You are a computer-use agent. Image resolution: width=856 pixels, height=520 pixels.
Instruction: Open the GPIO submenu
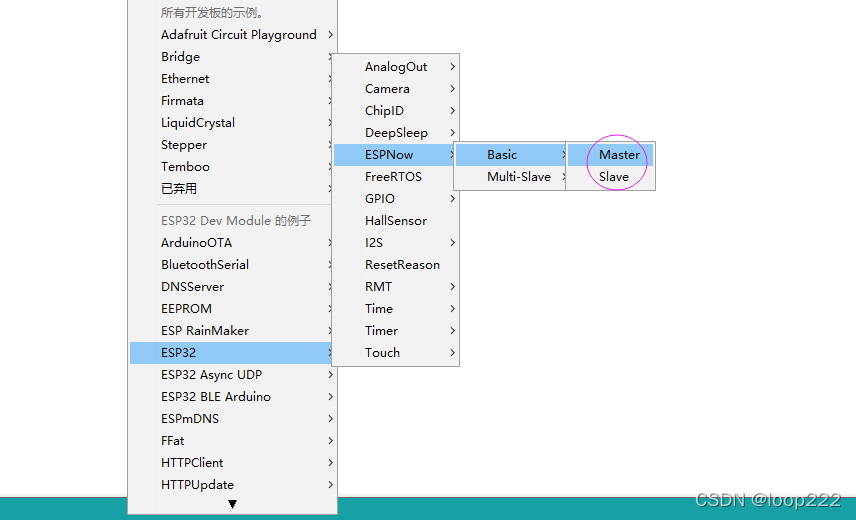(395, 199)
